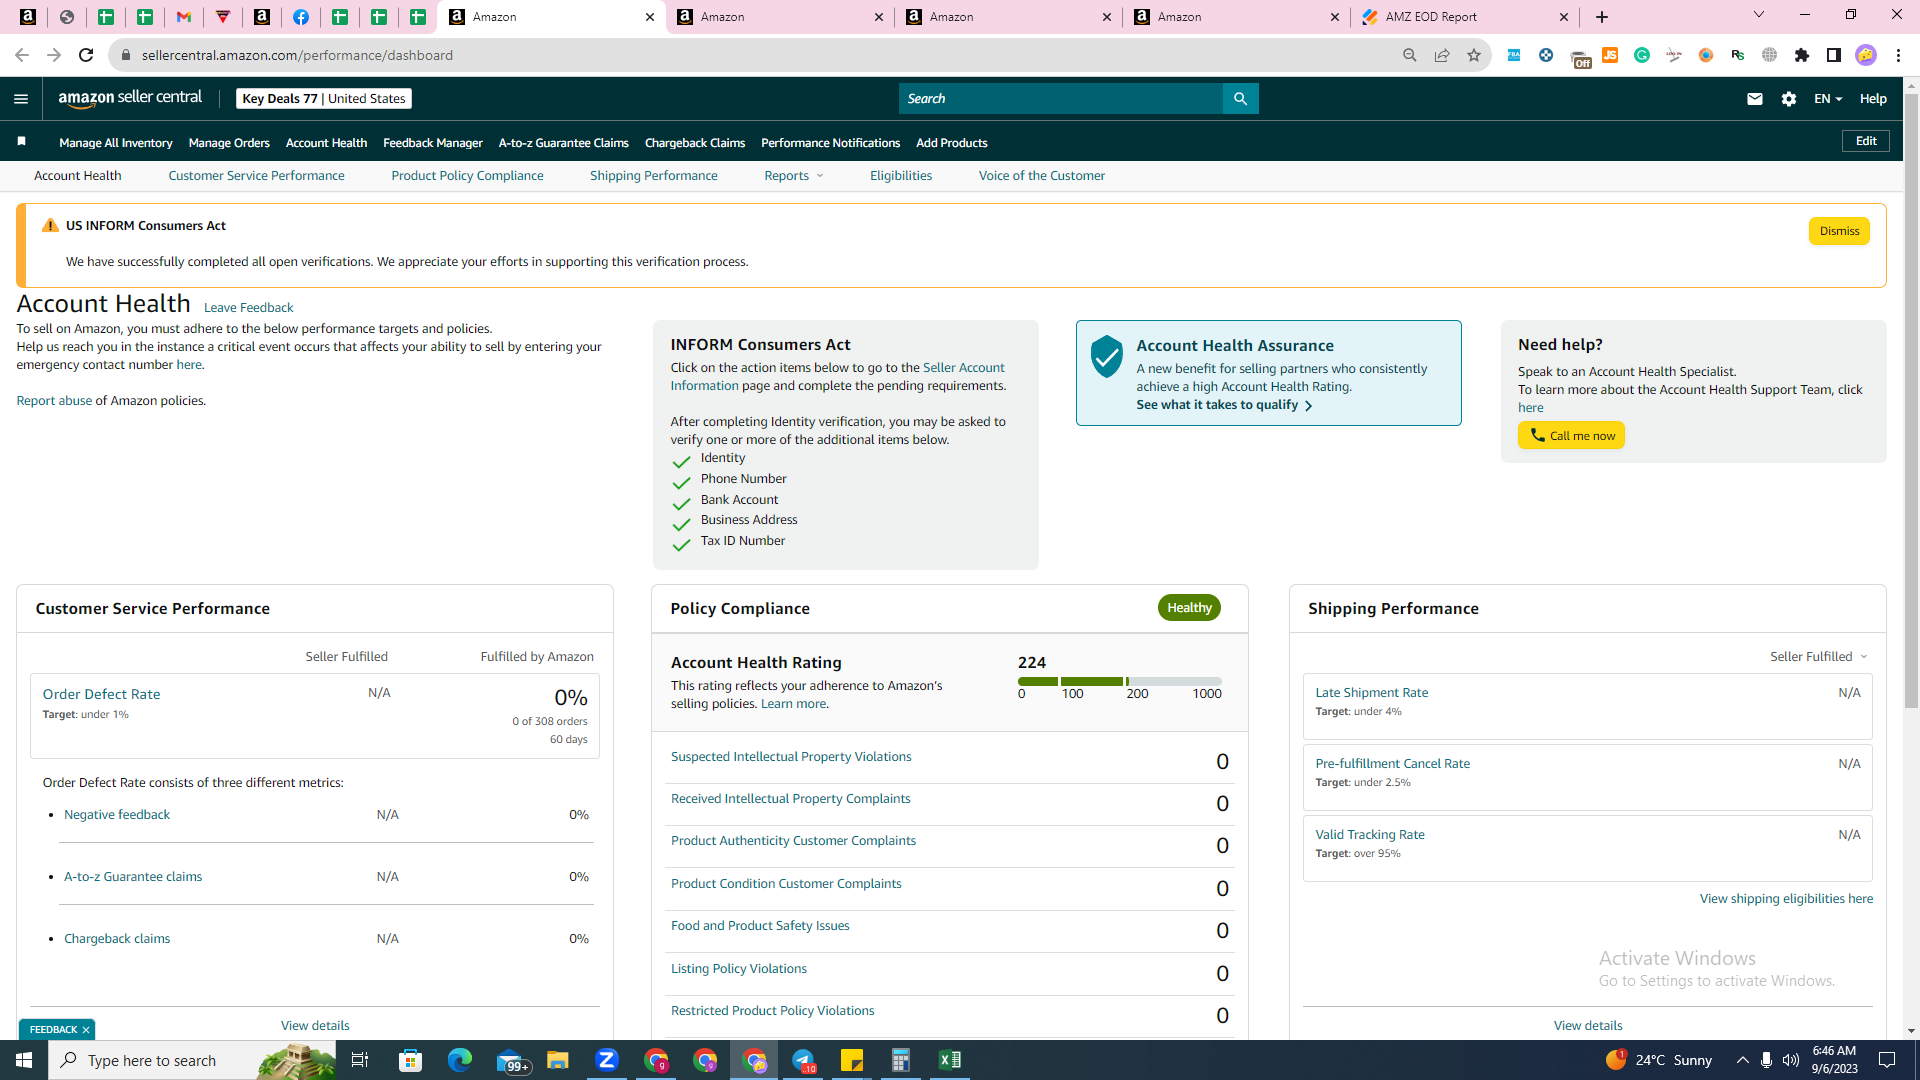This screenshot has height=1080, width=1920.
Task: Open the Eligibilities tab
Action: tap(901, 176)
